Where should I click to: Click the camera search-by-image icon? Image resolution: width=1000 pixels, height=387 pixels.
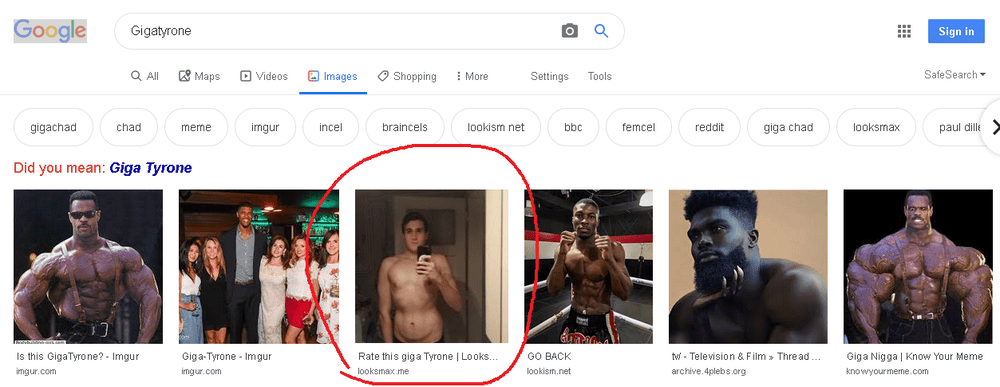[570, 31]
